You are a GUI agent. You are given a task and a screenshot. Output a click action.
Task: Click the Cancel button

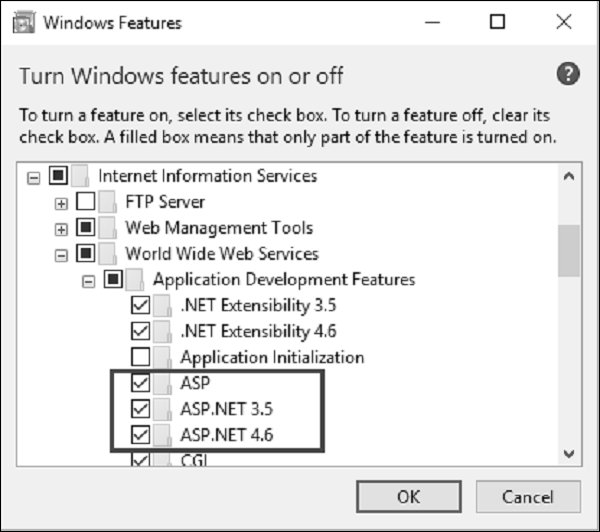(528, 496)
